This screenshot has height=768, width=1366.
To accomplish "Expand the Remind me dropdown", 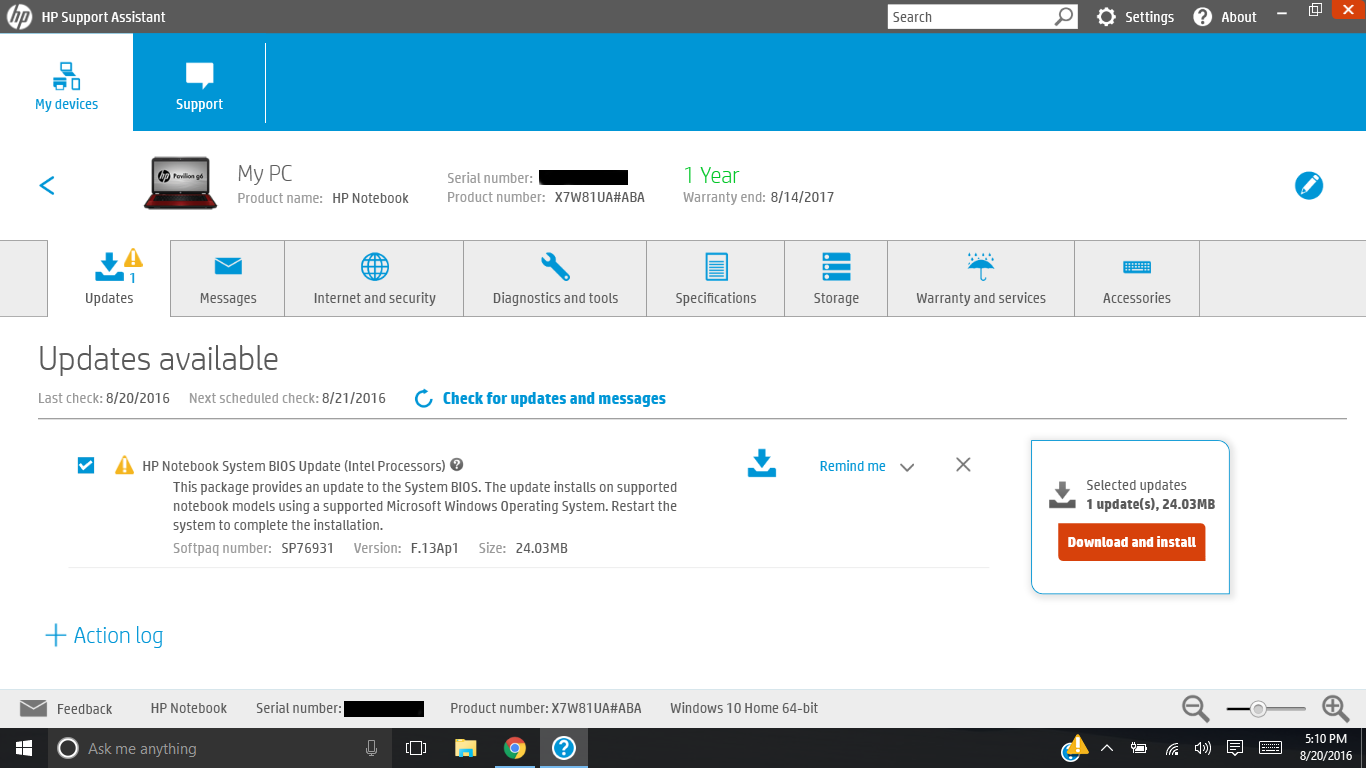I will coord(907,467).
